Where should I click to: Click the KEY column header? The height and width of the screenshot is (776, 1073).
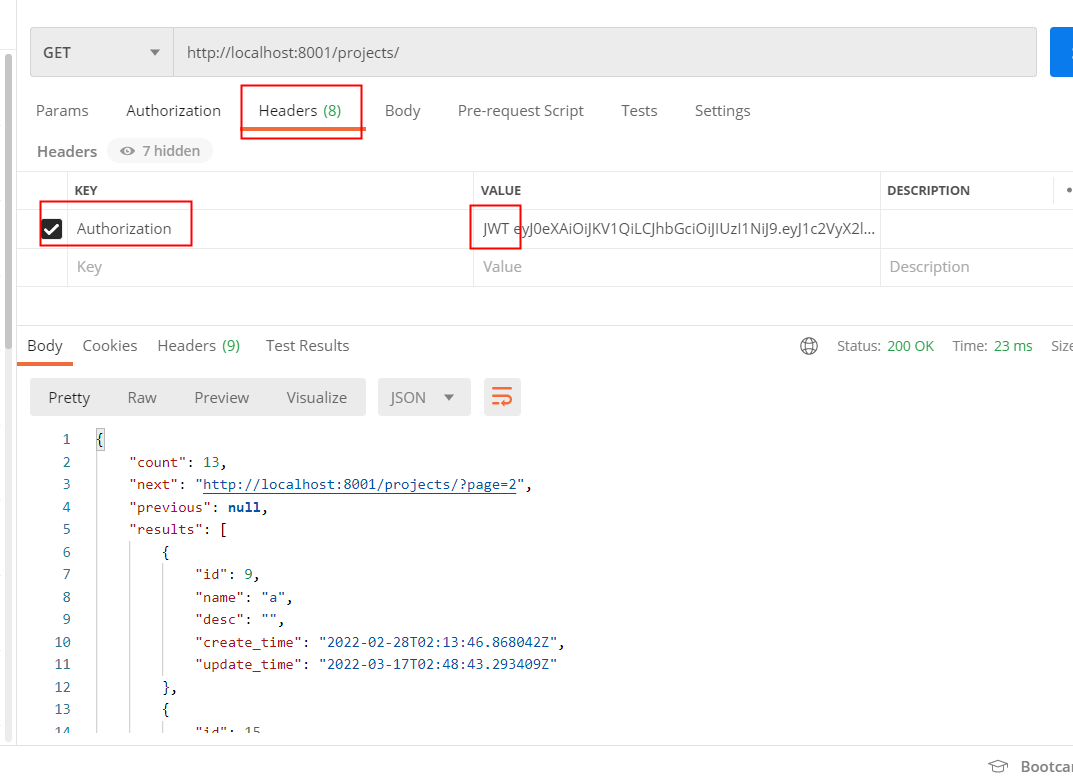pos(86,191)
